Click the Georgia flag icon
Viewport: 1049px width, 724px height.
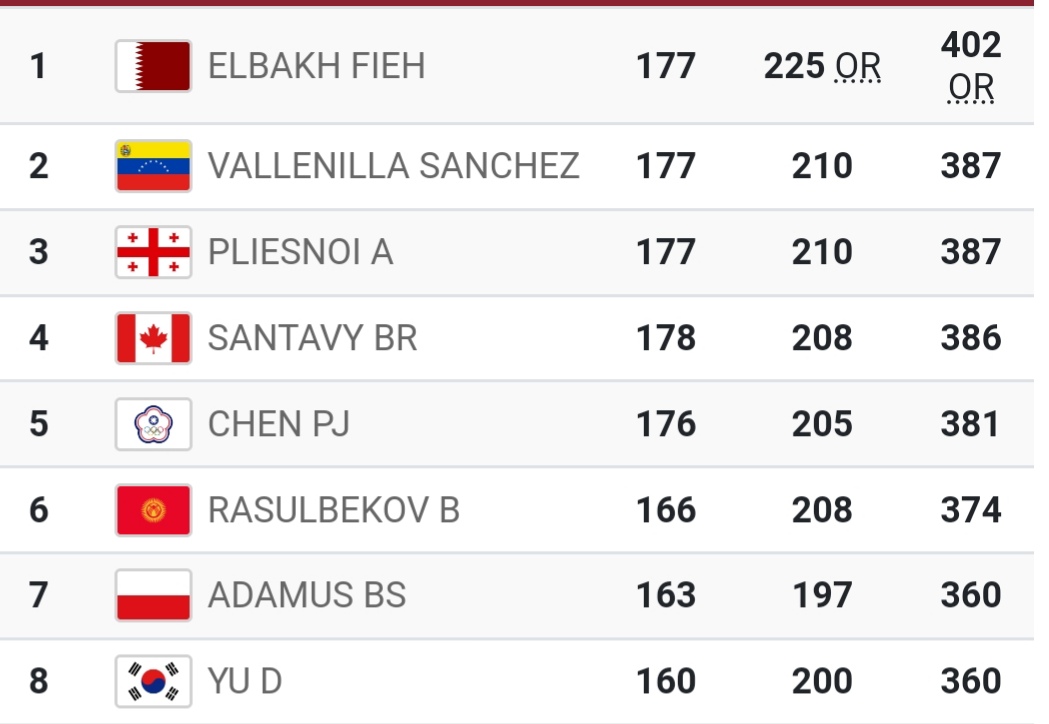[153, 252]
